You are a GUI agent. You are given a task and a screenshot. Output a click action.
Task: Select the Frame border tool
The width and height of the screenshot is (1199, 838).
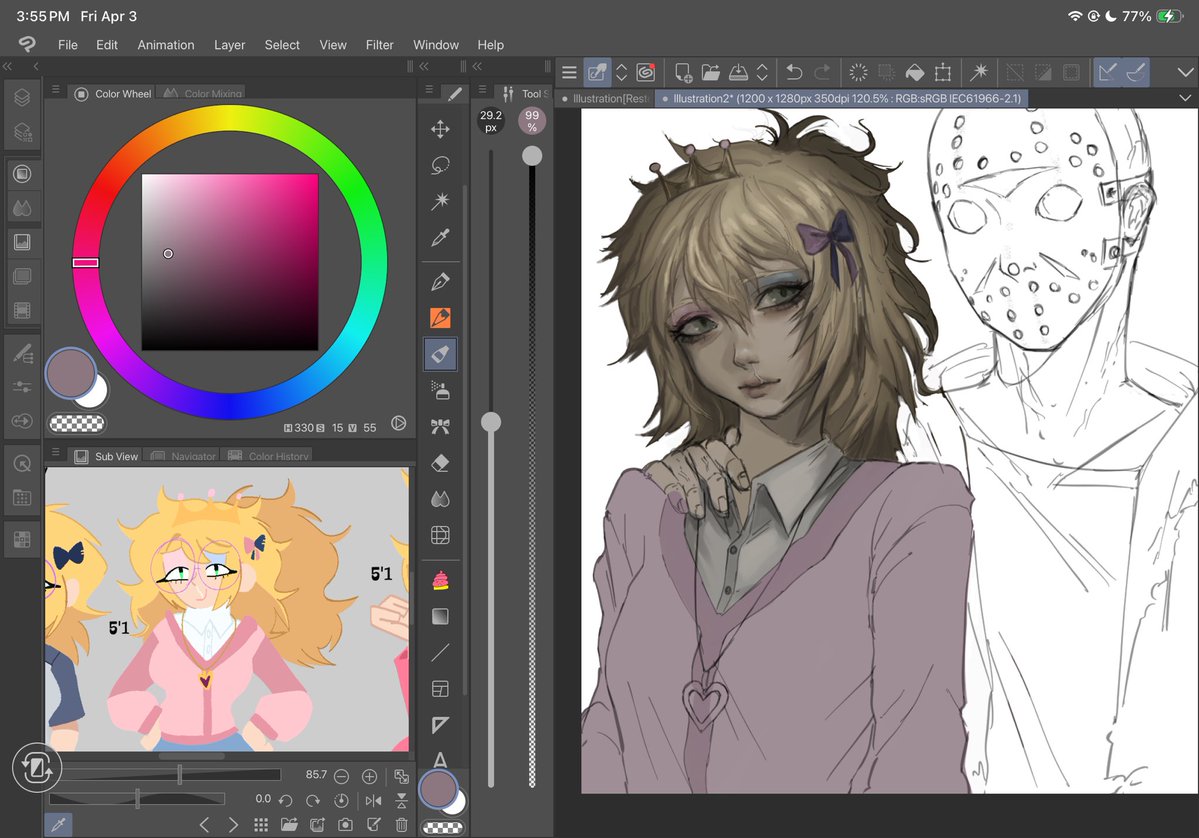click(x=440, y=689)
